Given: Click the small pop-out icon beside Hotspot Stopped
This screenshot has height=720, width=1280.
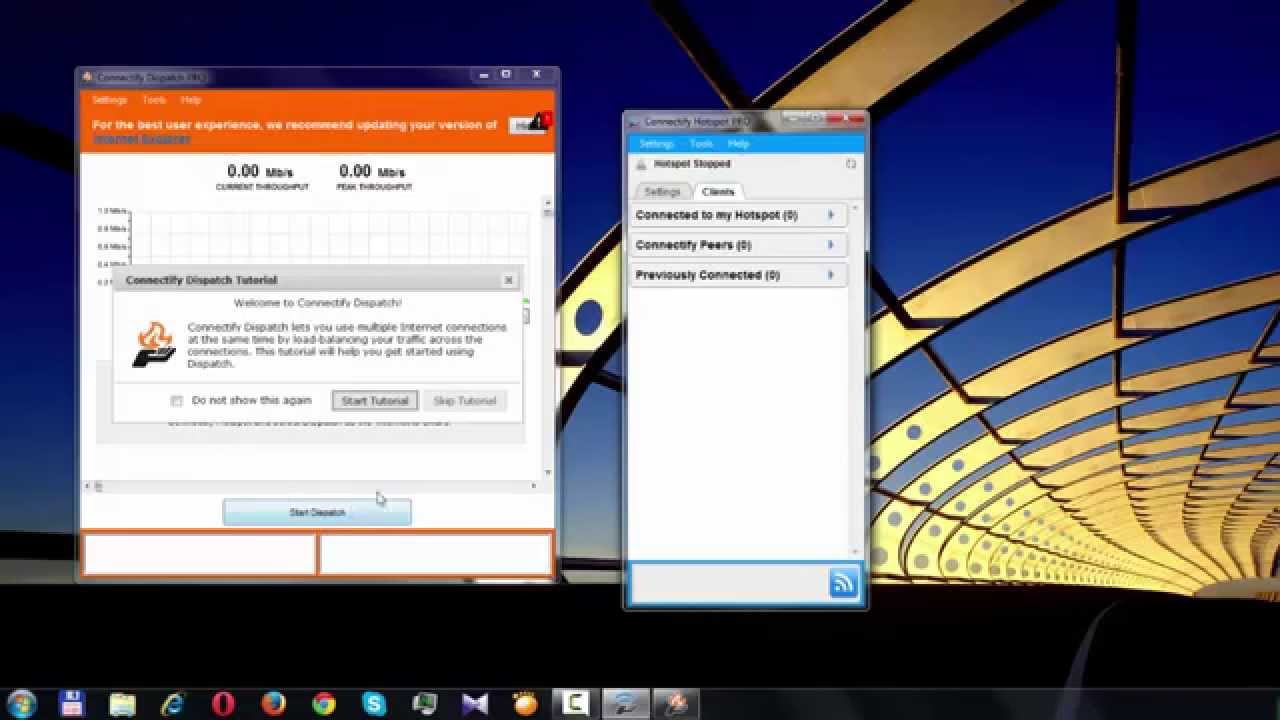Looking at the screenshot, I should pos(851,164).
